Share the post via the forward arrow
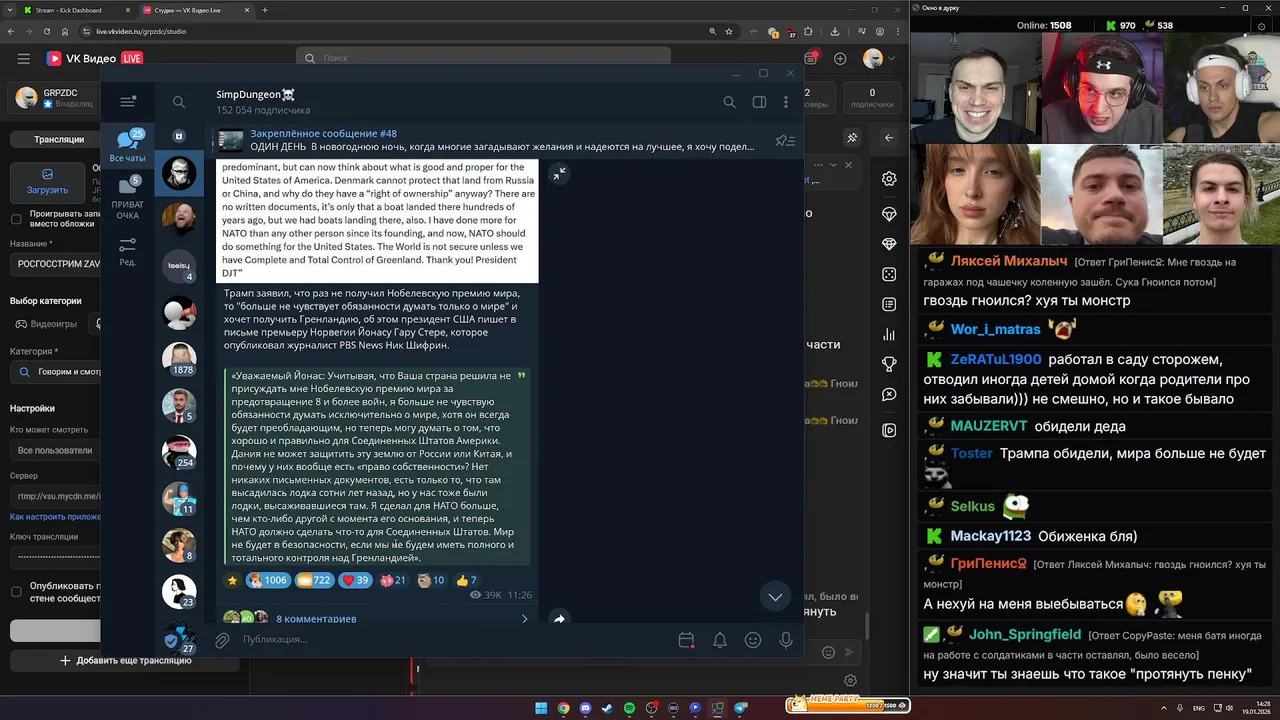The width and height of the screenshot is (1280, 720). pyautogui.click(x=559, y=619)
